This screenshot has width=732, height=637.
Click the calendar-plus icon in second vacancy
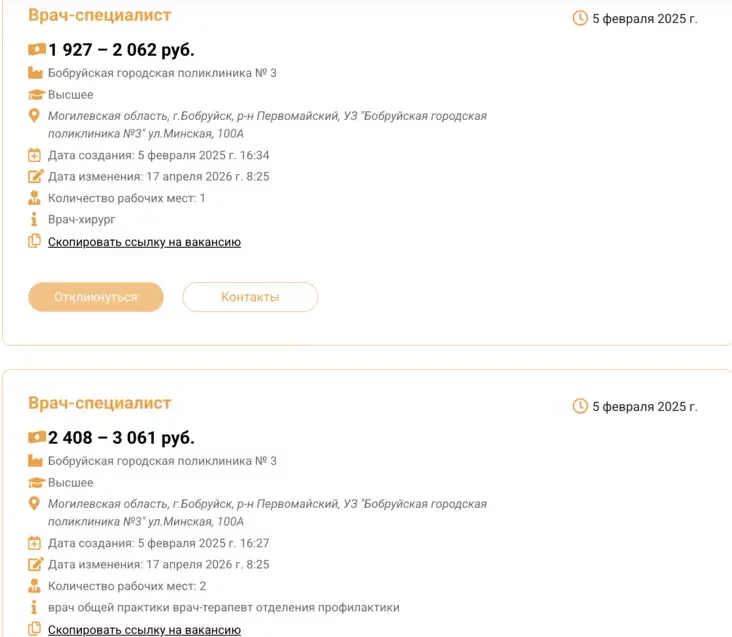(35, 543)
